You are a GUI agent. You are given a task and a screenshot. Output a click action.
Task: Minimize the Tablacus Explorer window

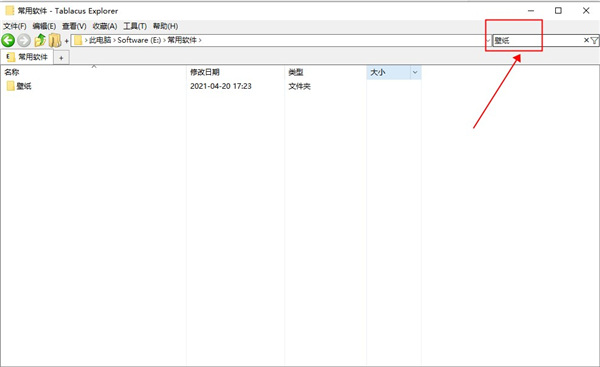coord(531,11)
